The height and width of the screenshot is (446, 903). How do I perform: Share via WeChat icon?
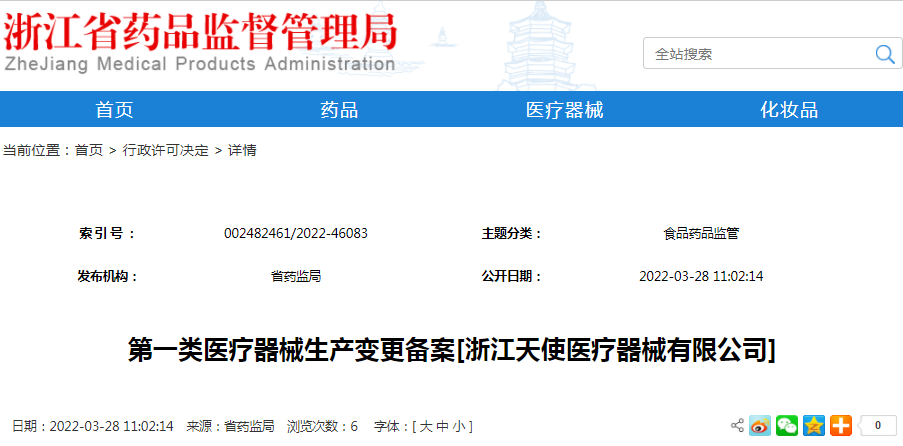[787, 426]
